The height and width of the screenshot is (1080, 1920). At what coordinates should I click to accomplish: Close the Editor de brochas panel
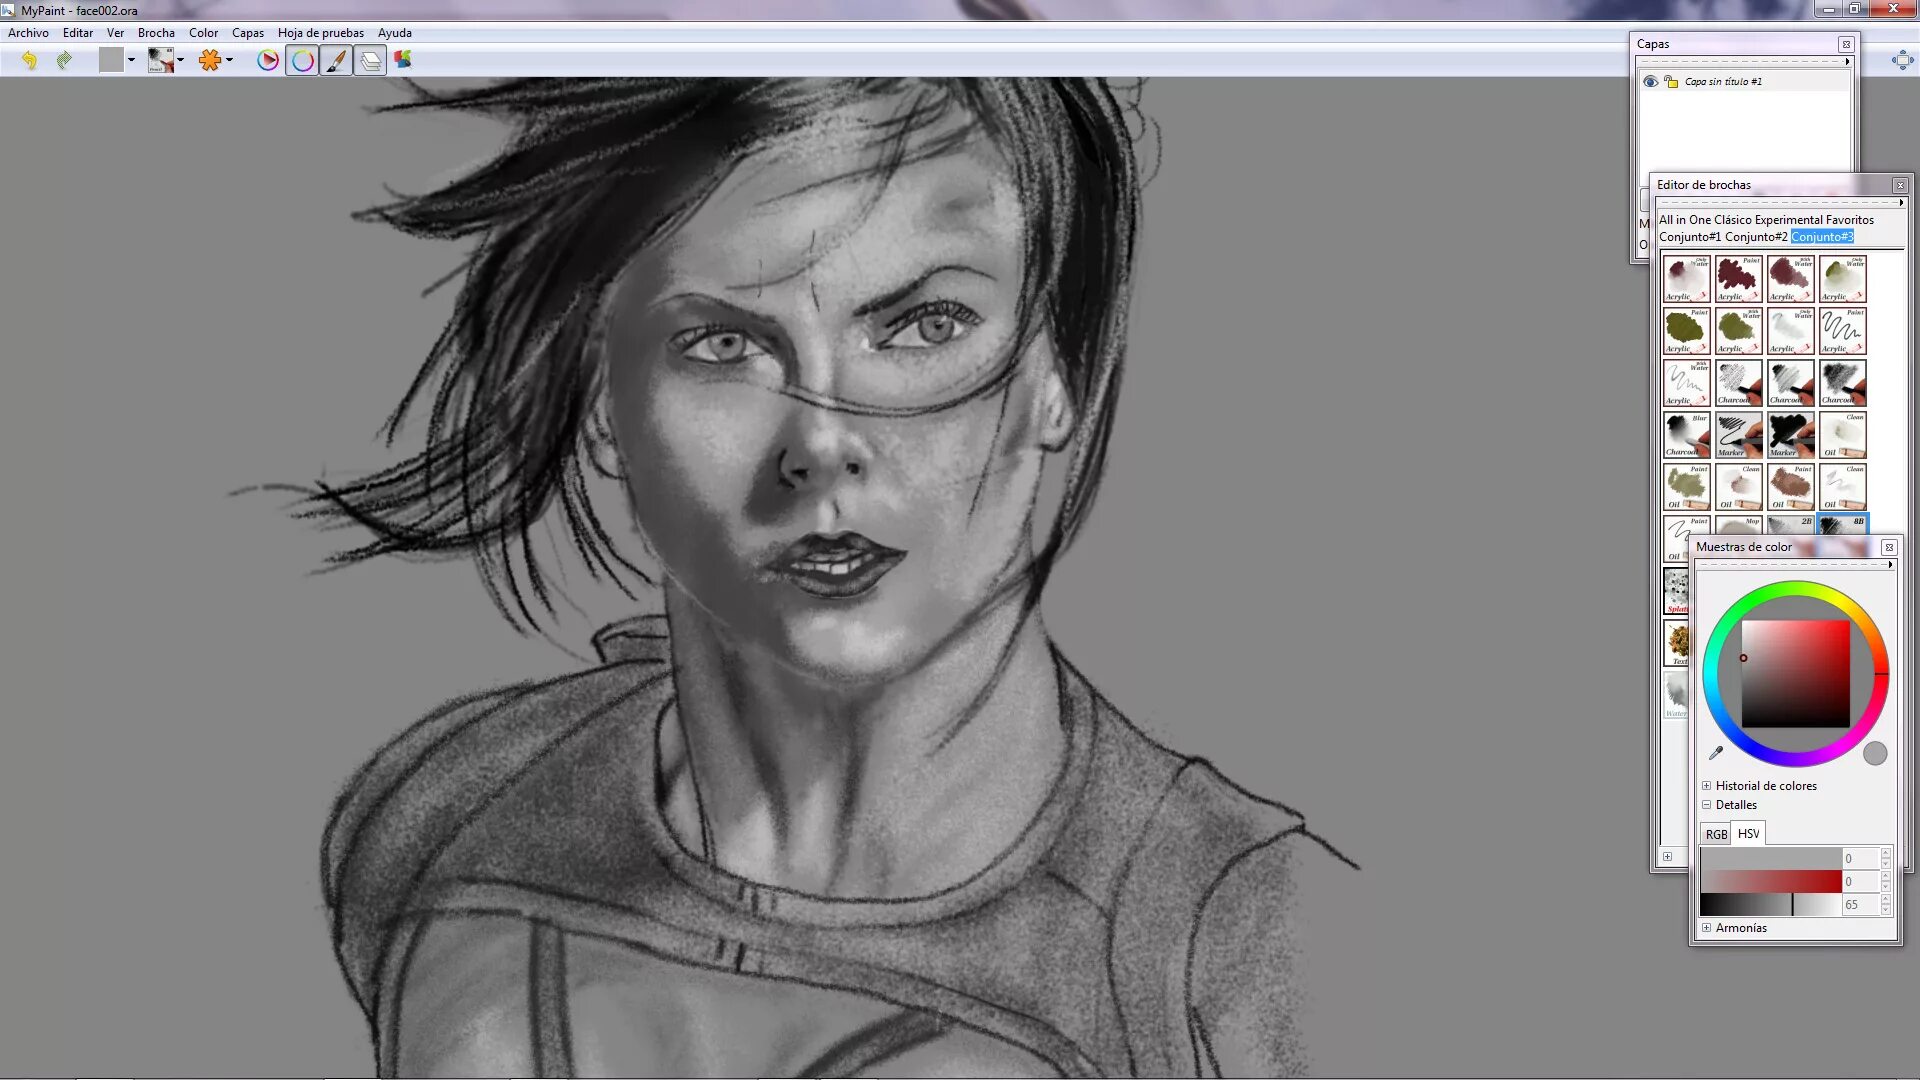(1900, 185)
